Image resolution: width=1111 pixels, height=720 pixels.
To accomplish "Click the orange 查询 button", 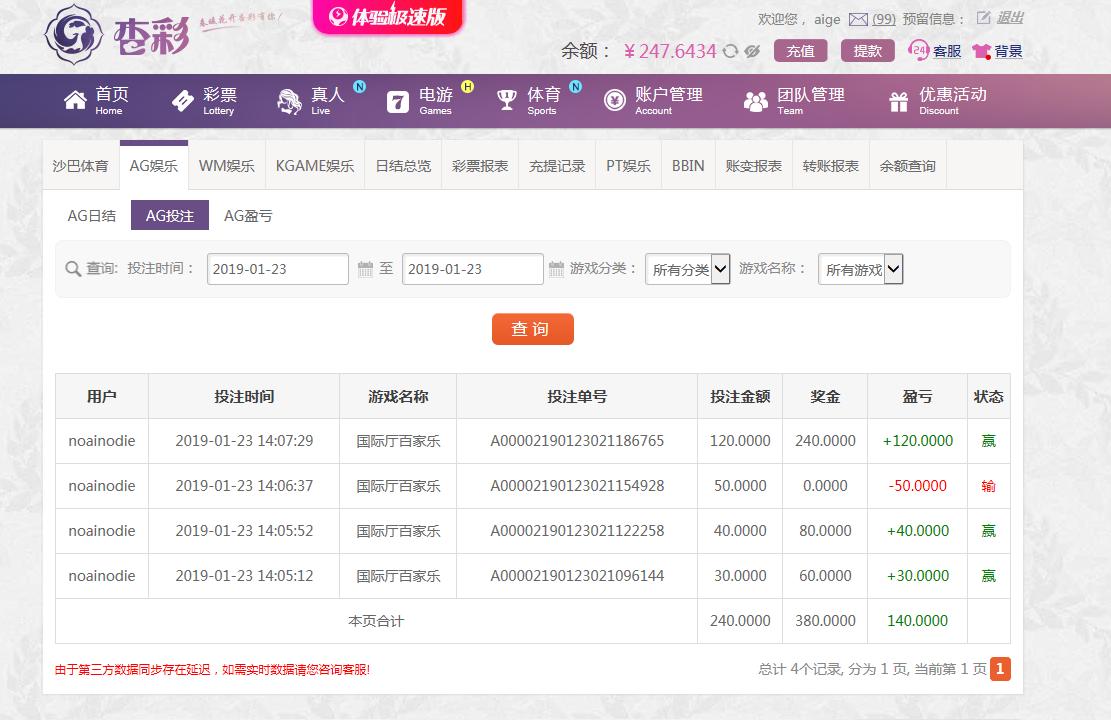I will (532, 329).
